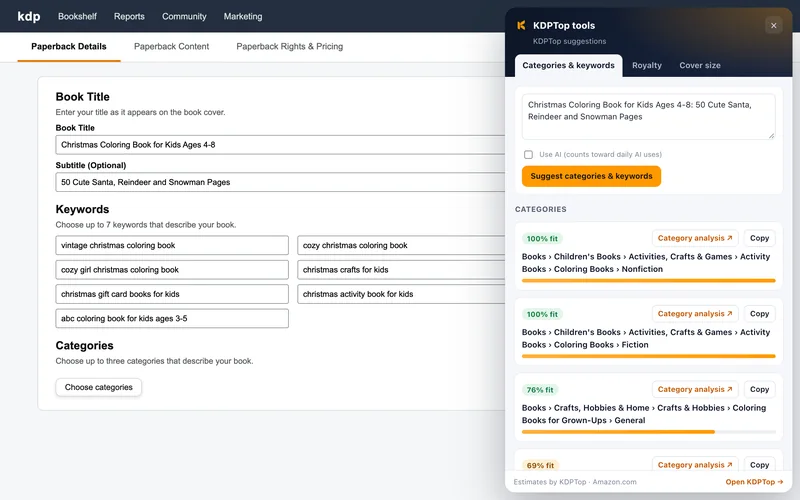Click the 69% fit badge

tap(540, 465)
